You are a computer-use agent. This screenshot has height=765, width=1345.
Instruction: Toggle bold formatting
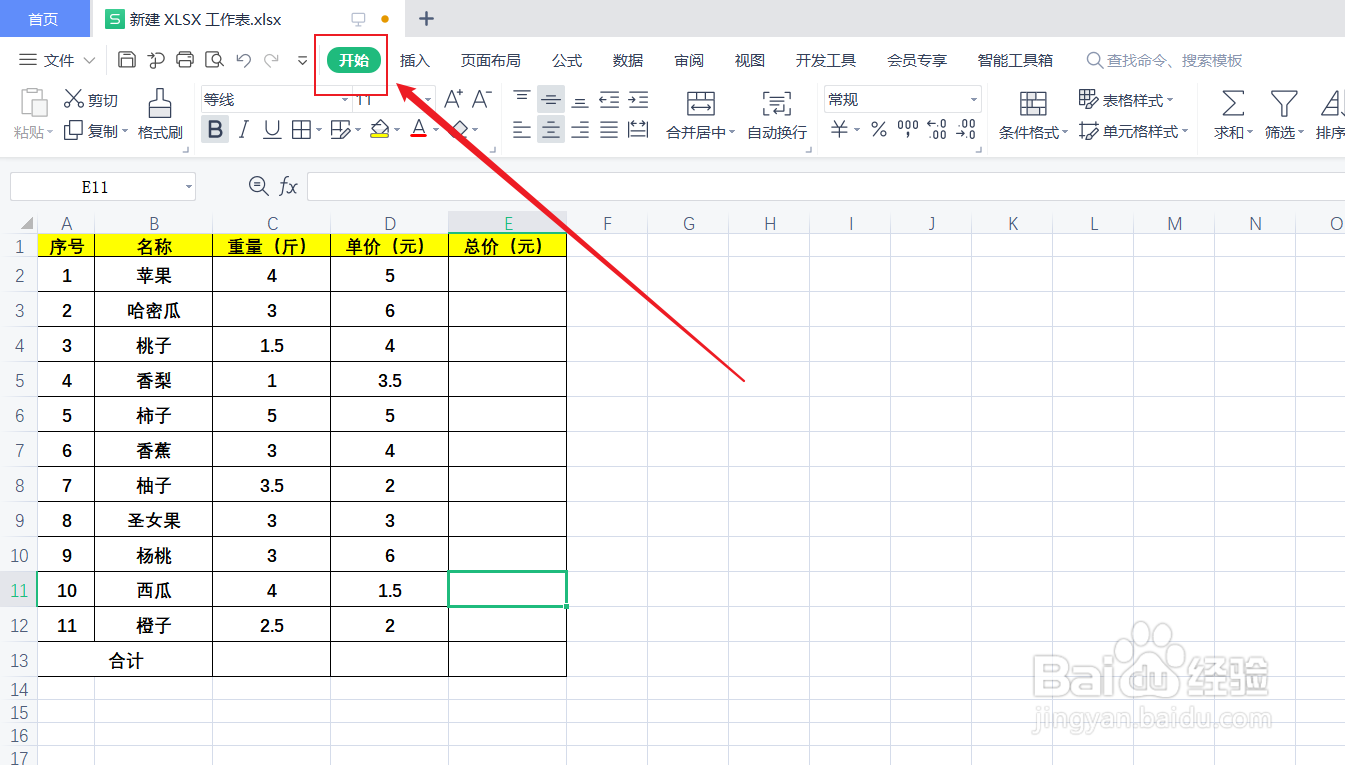click(215, 129)
